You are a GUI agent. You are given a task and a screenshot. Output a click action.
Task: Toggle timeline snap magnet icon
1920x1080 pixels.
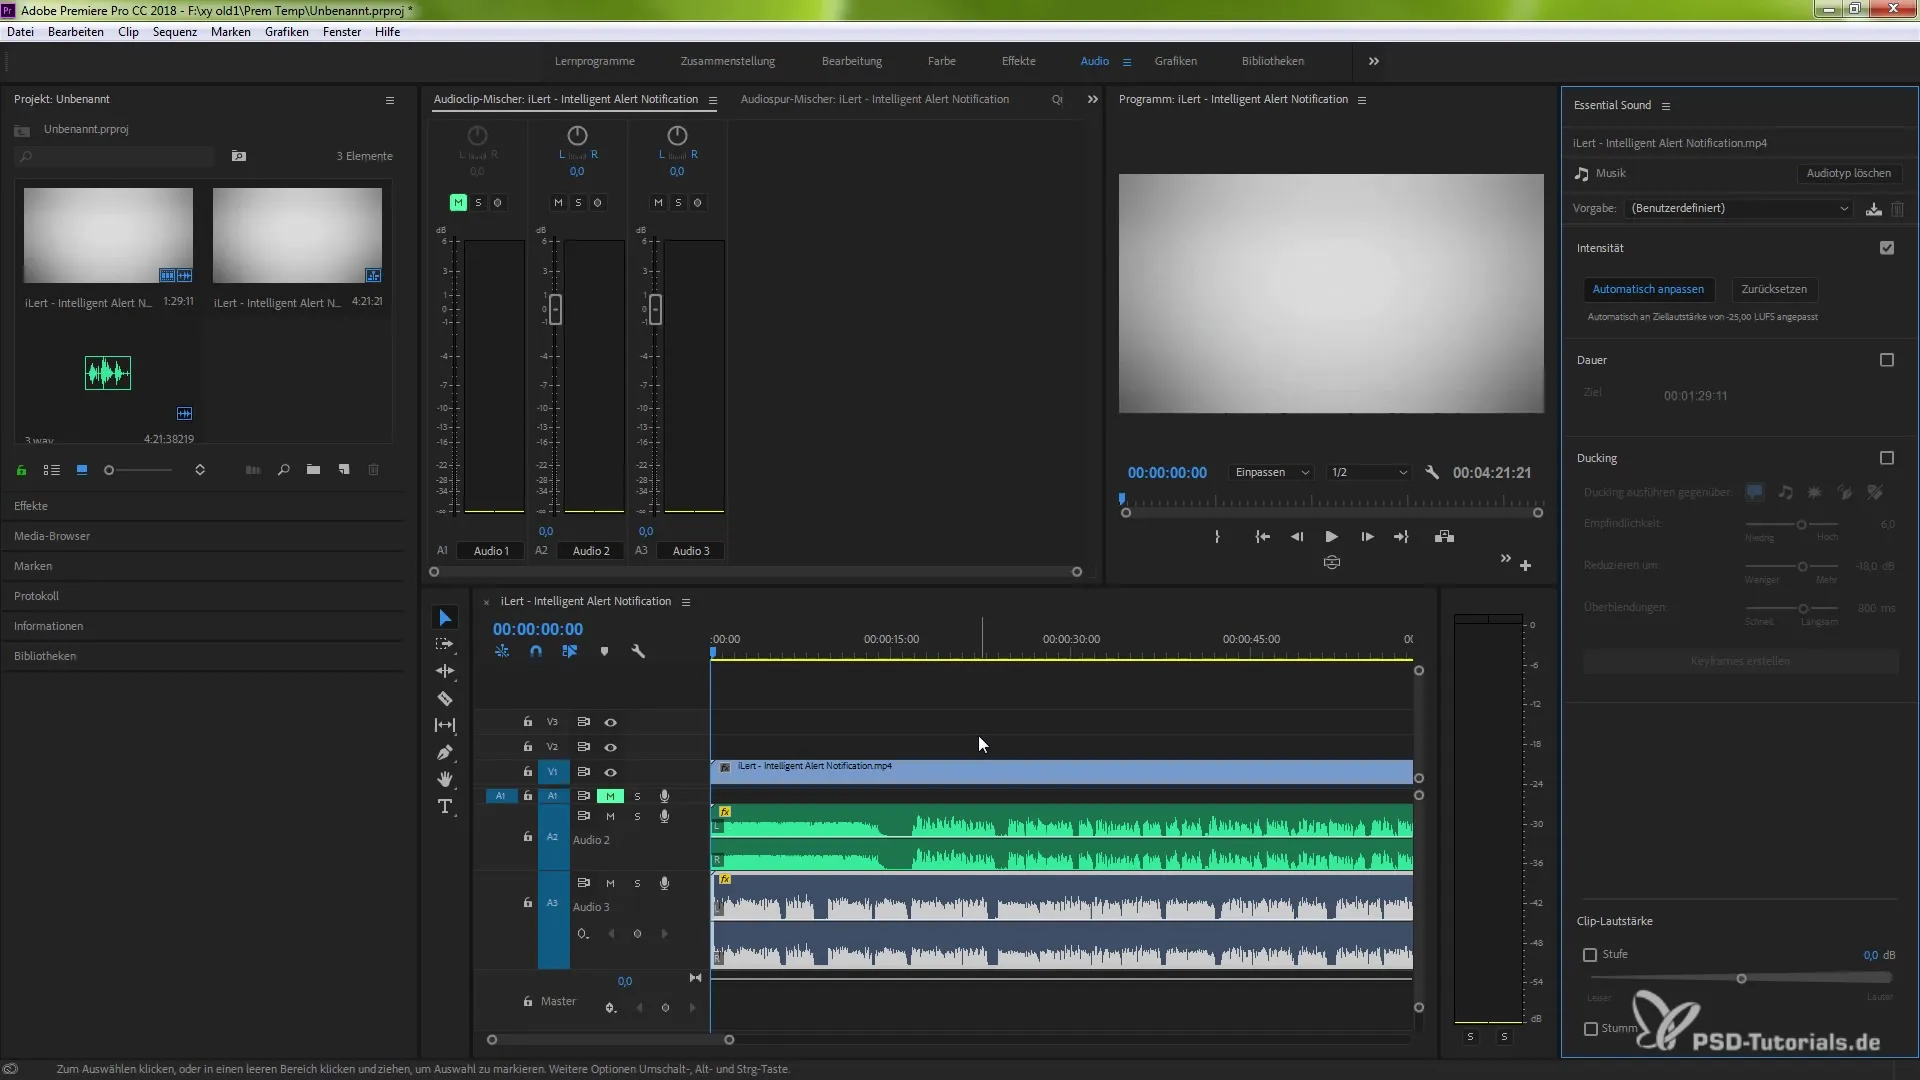pyautogui.click(x=536, y=651)
